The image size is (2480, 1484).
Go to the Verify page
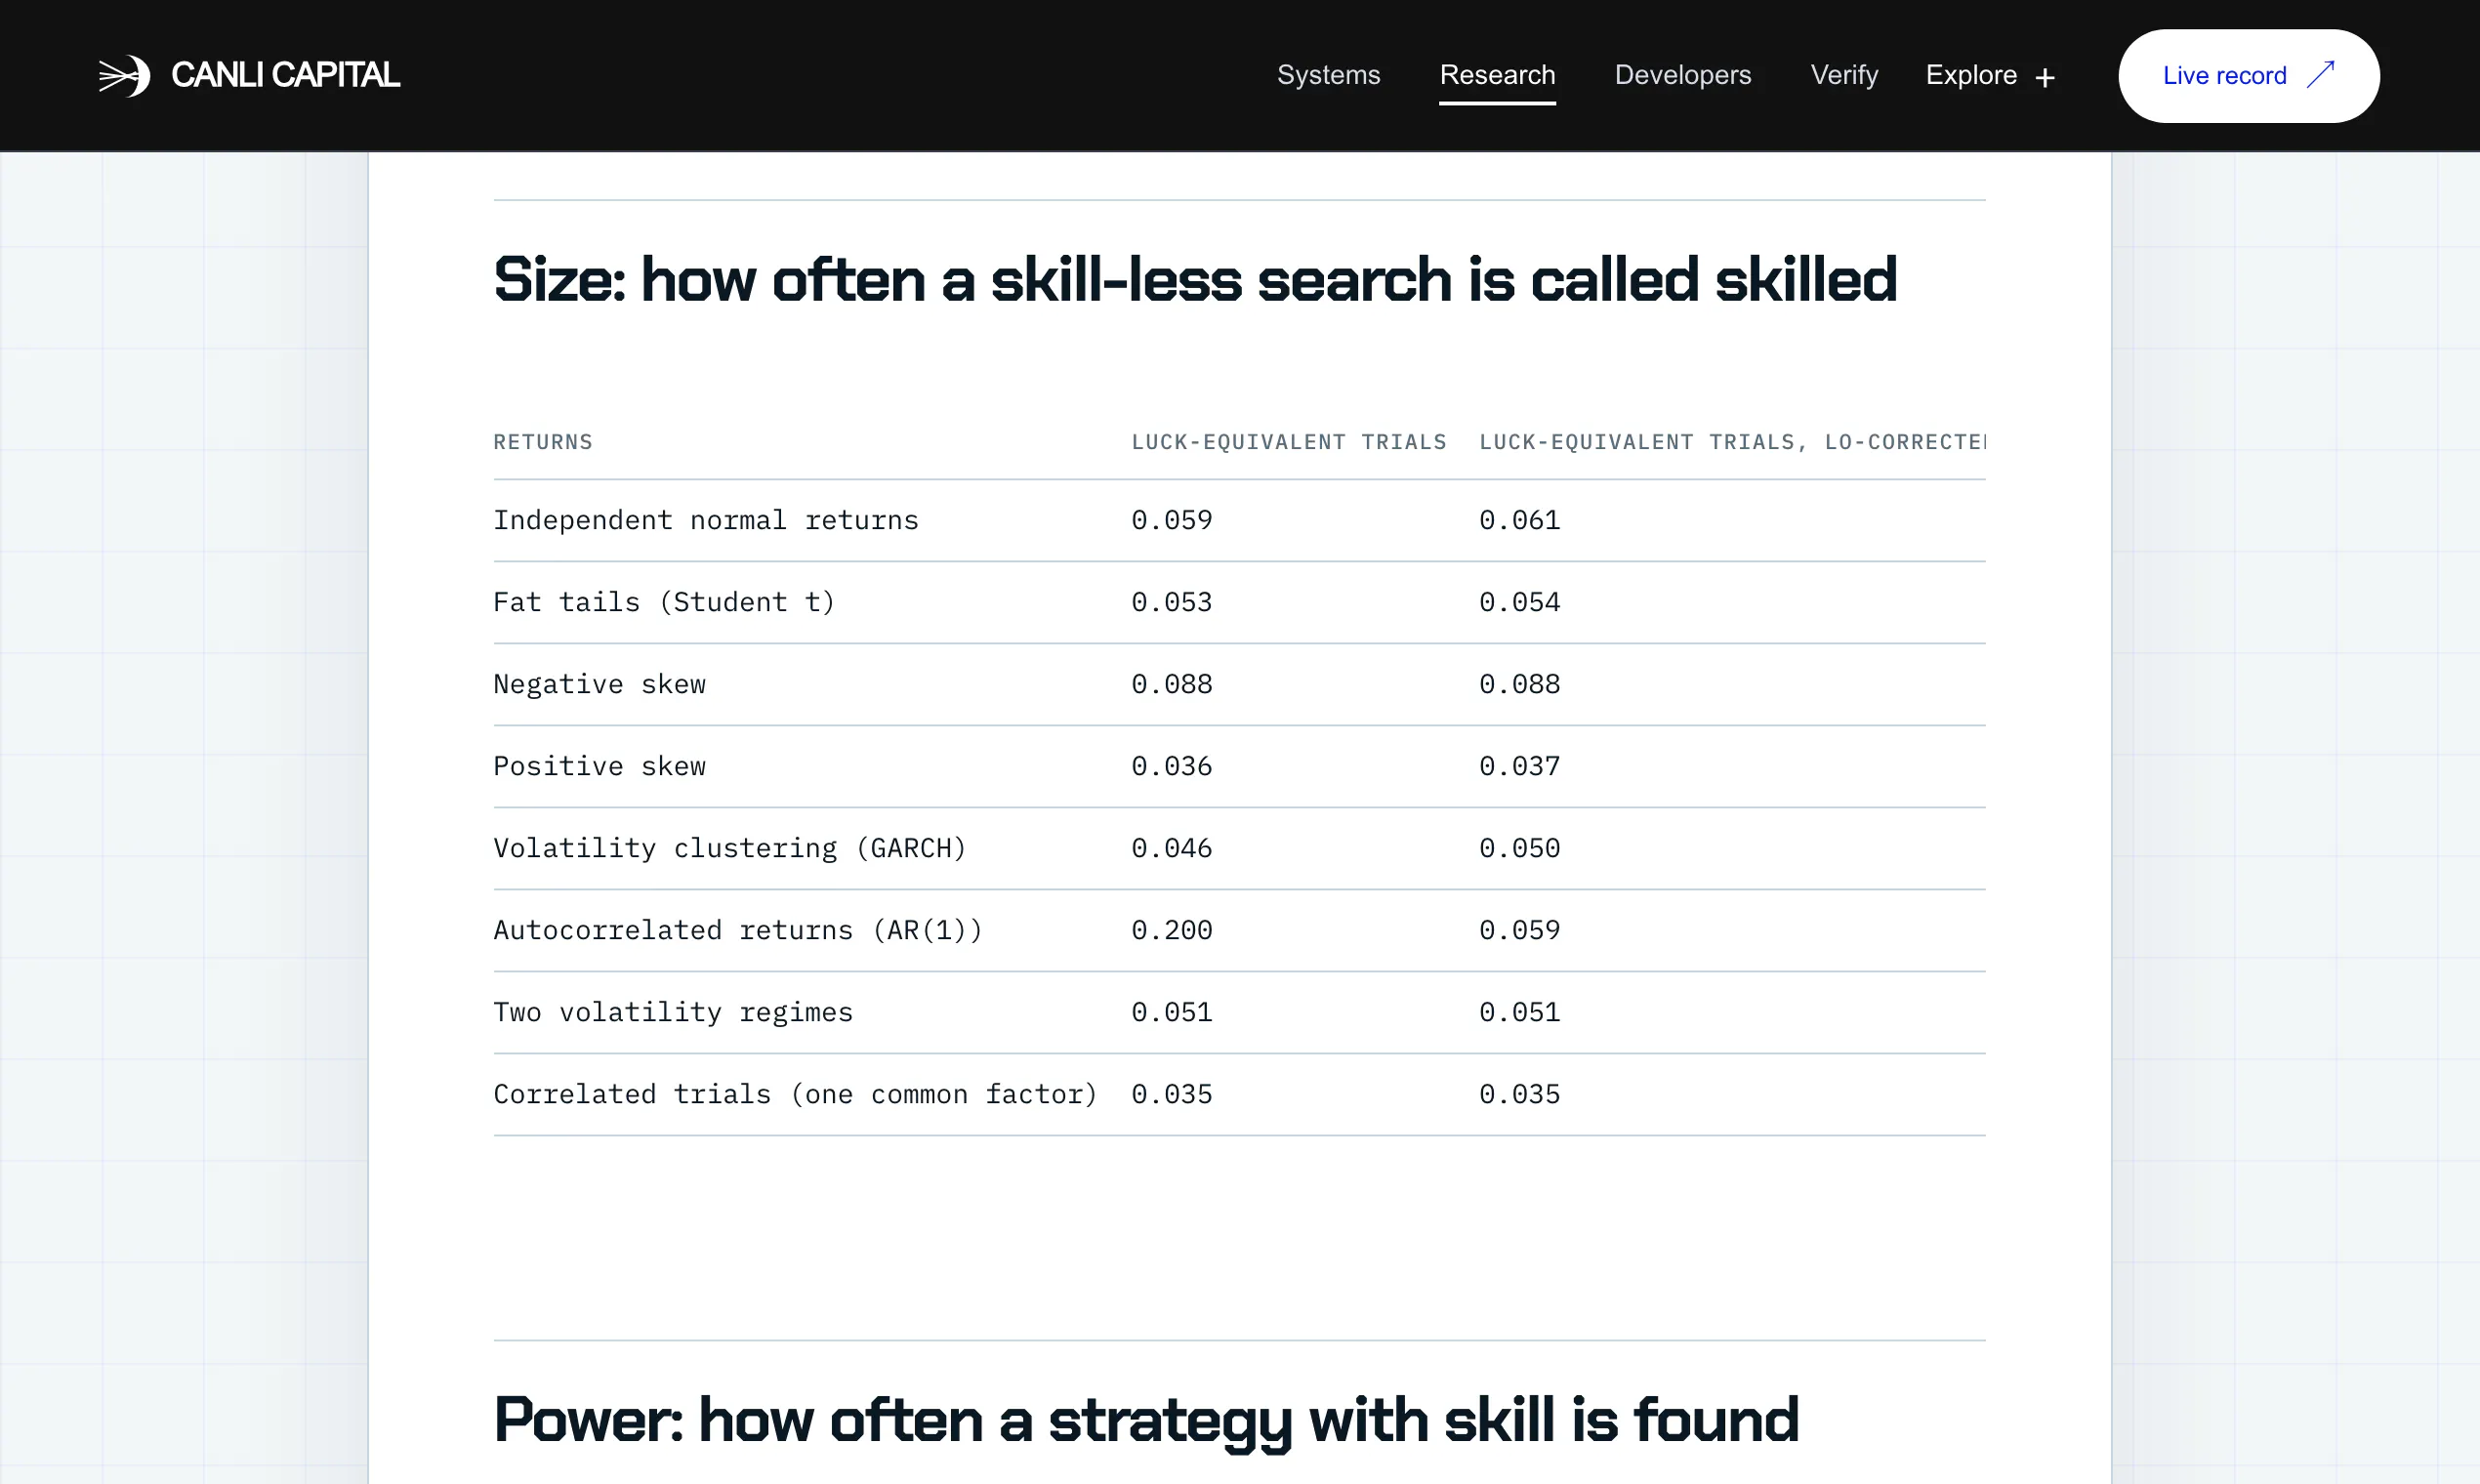(1844, 75)
